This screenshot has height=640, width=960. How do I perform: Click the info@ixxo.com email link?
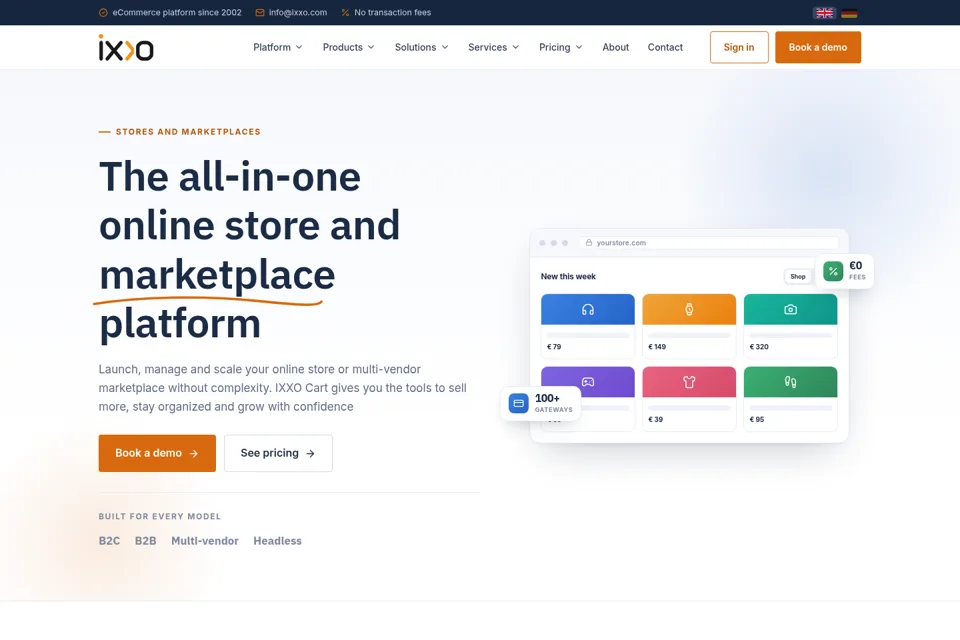click(298, 12)
